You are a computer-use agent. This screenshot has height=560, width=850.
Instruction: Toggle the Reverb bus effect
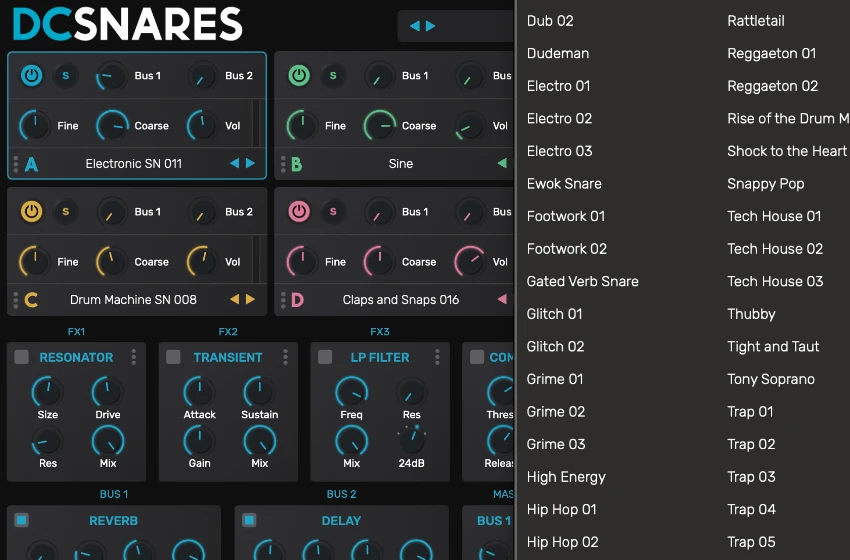(x=22, y=520)
